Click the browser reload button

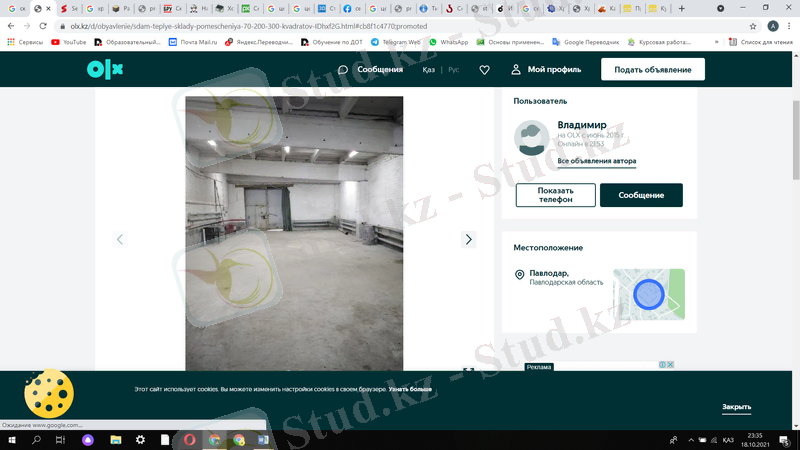43,26
